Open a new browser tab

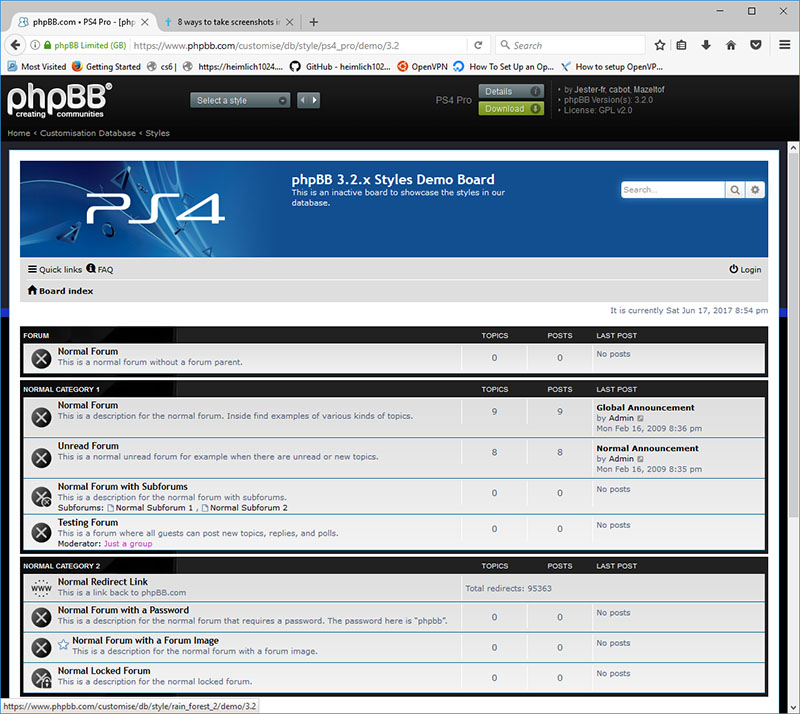(x=313, y=22)
